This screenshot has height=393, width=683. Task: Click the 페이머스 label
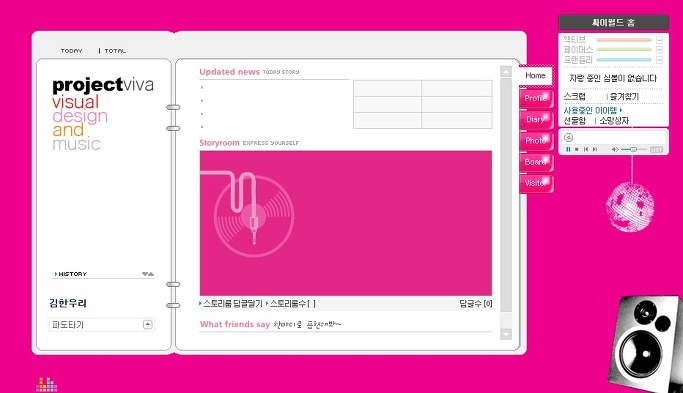point(578,50)
